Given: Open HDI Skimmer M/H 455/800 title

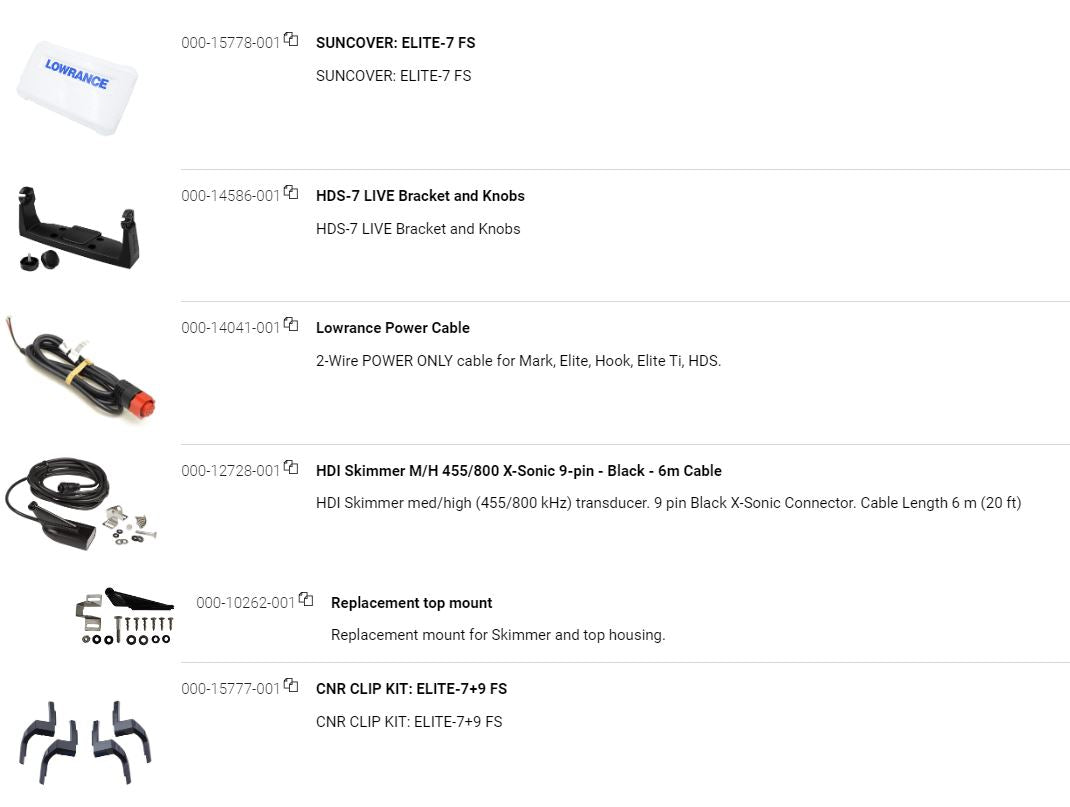Looking at the screenshot, I should pyautogui.click(x=518, y=471).
